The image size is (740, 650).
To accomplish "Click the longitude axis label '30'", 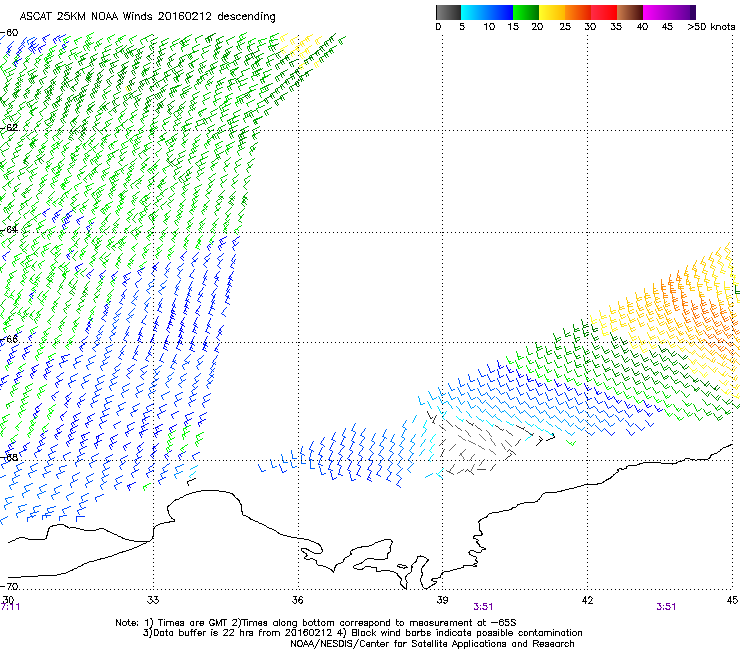I will [x=8, y=600].
